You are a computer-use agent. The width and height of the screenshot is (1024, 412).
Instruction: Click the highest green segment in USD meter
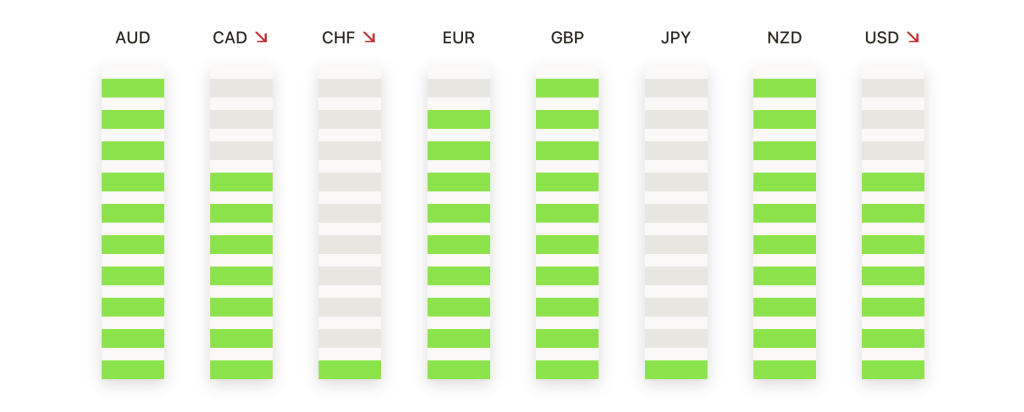[x=893, y=182]
